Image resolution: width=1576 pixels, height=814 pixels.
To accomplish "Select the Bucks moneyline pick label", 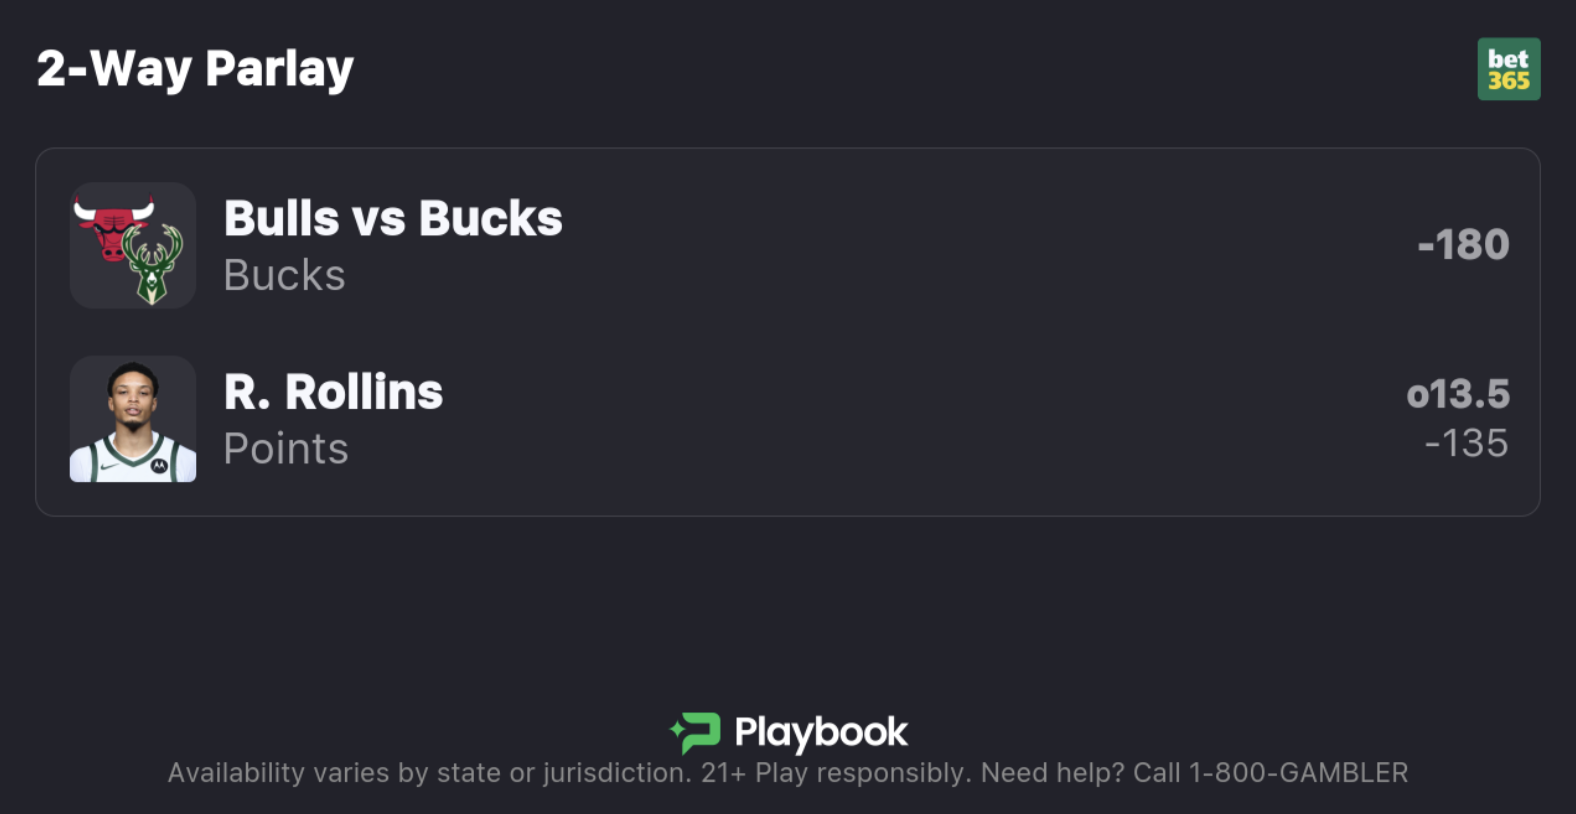I will (x=284, y=275).
